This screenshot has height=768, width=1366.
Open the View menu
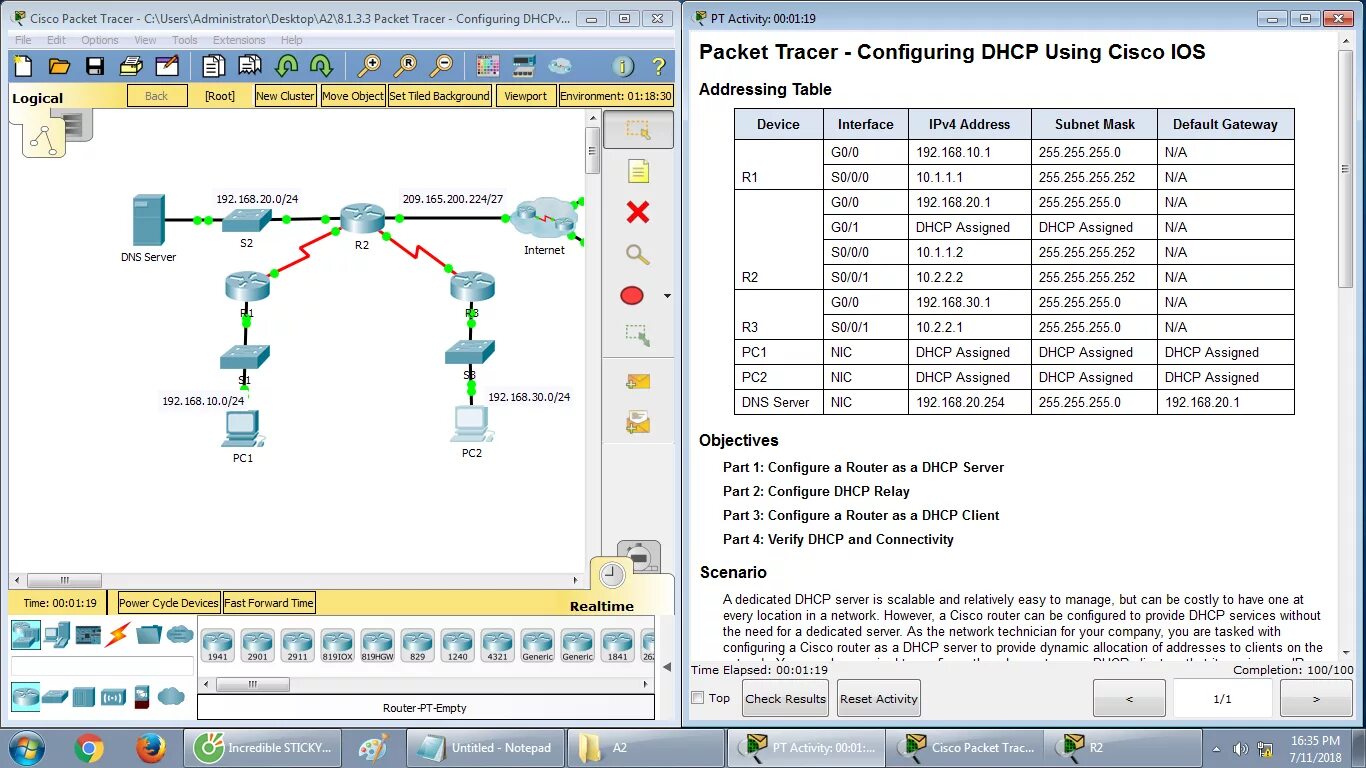tap(145, 40)
